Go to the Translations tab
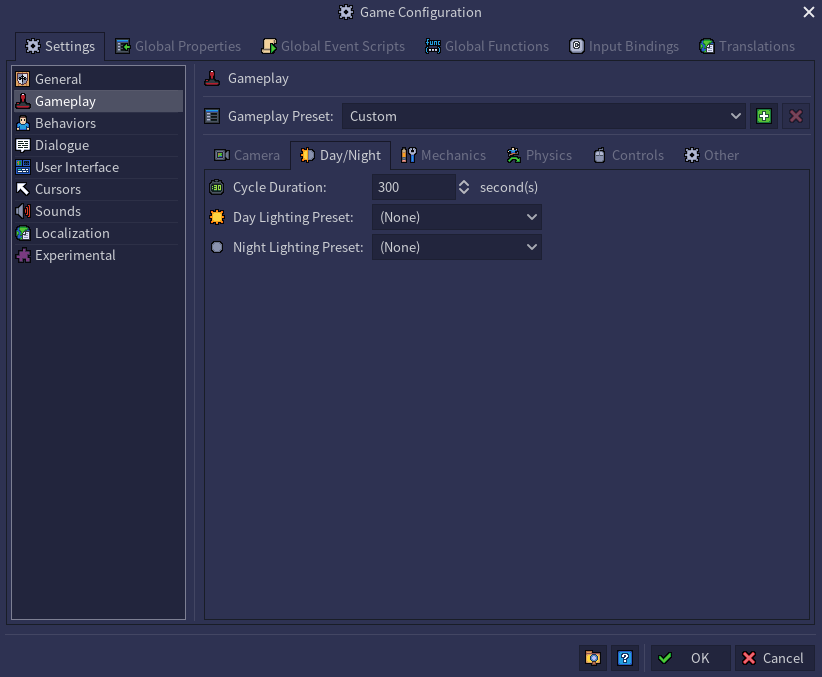This screenshot has height=677, width=822. [747, 46]
